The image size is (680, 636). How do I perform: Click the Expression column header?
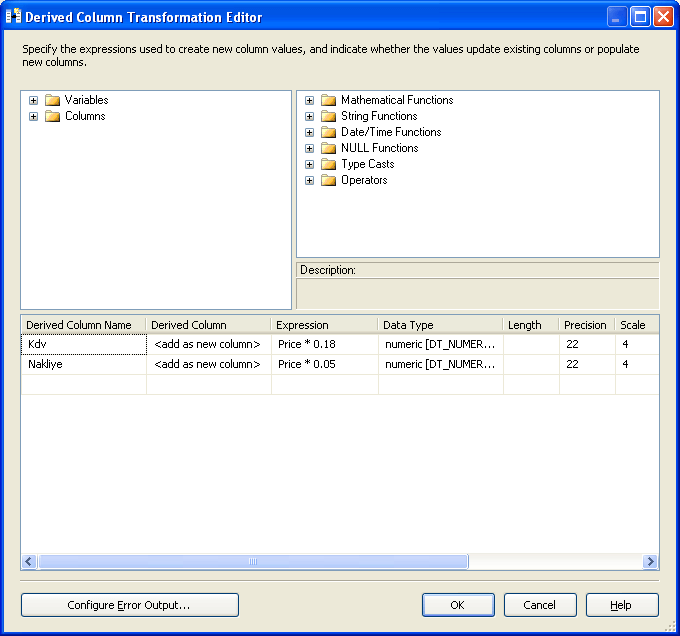click(x=324, y=325)
